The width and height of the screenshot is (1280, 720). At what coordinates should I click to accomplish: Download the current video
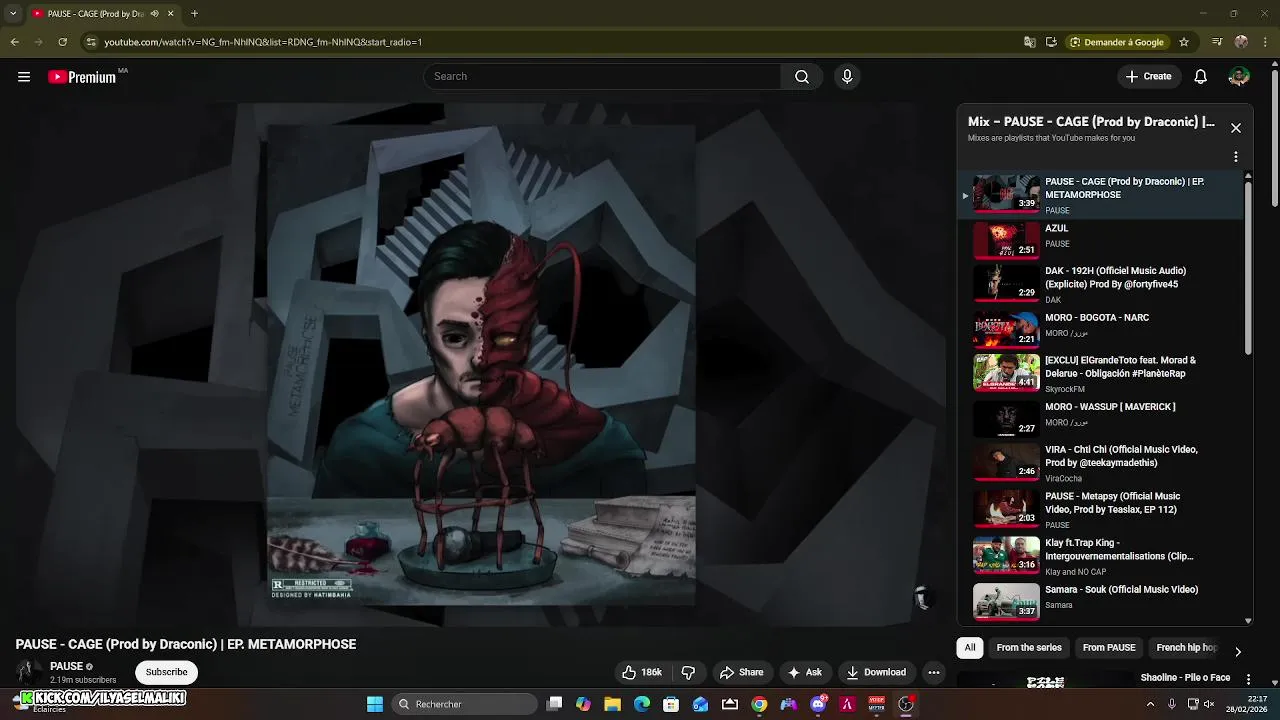click(x=876, y=673)
